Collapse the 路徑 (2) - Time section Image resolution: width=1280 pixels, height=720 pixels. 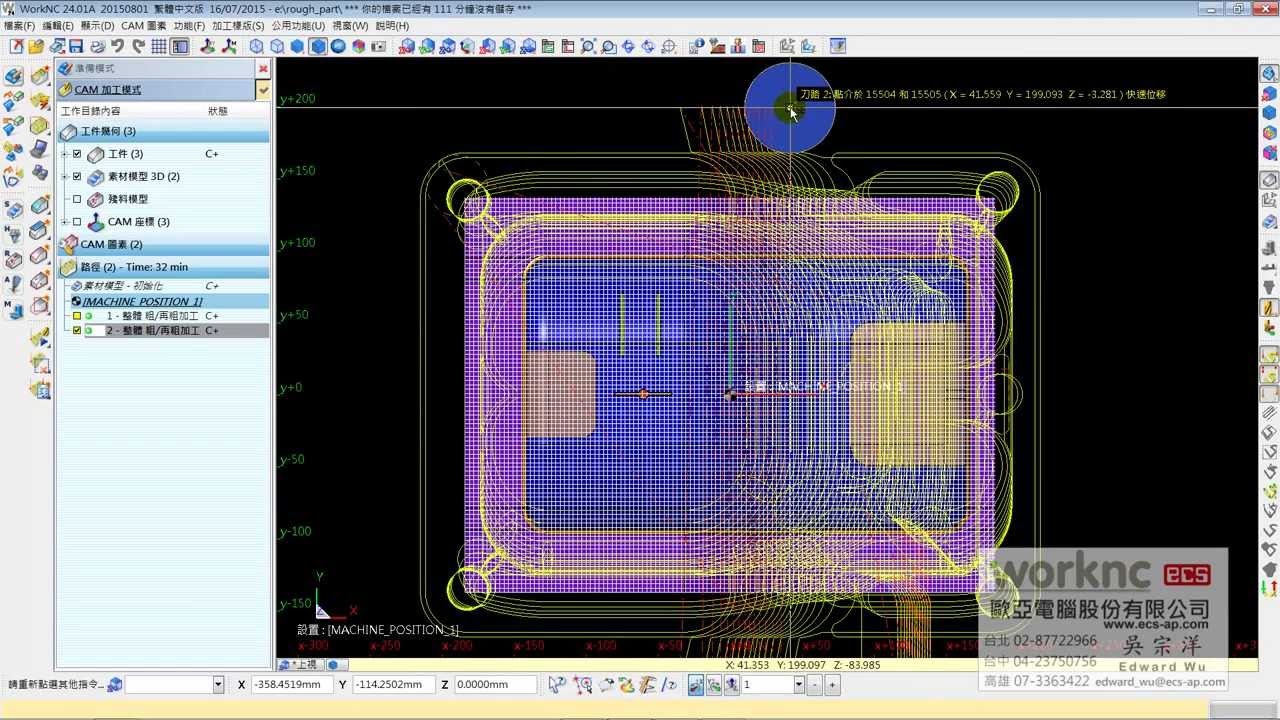tap(163, 267)
